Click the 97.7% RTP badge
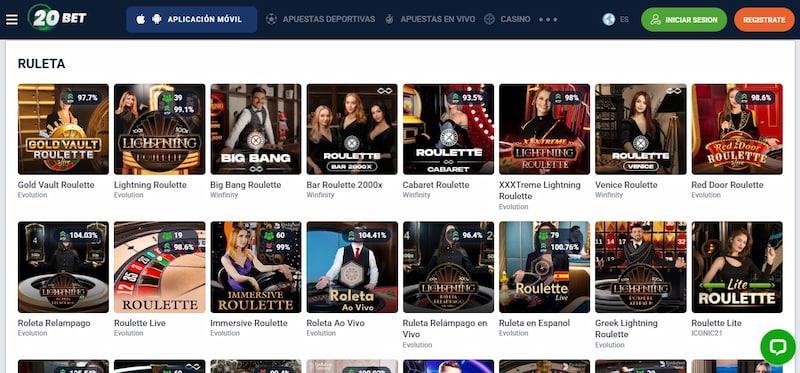The height and width of the screenshot is (373, 800). click(80, 97)
